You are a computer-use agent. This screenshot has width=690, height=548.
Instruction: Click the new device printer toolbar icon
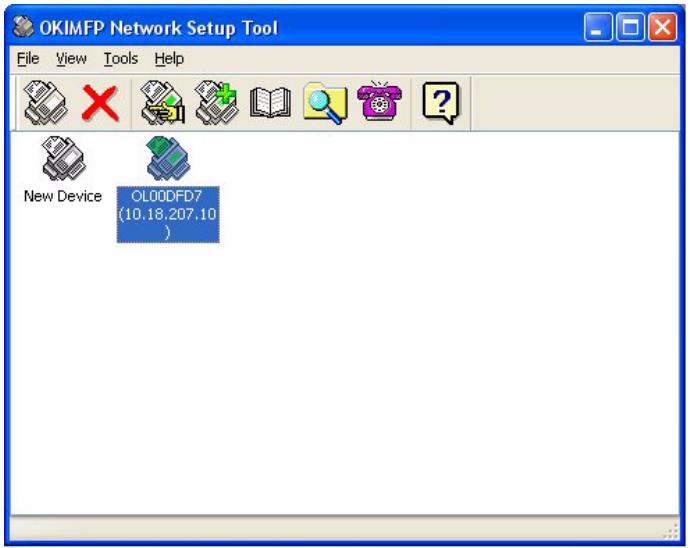pyautogui.click(x=46, y=103)
